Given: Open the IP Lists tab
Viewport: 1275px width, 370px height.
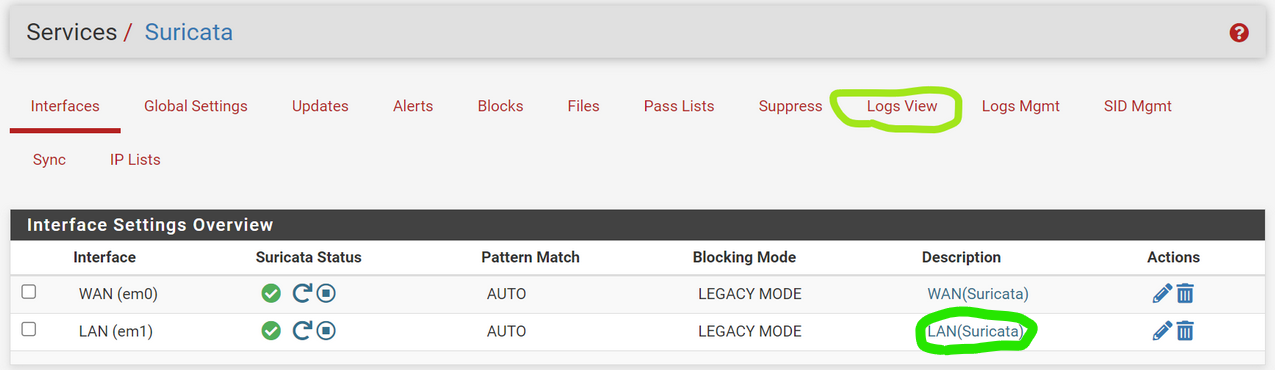Looking at the screenshot, I should click(x=135, y=160).
